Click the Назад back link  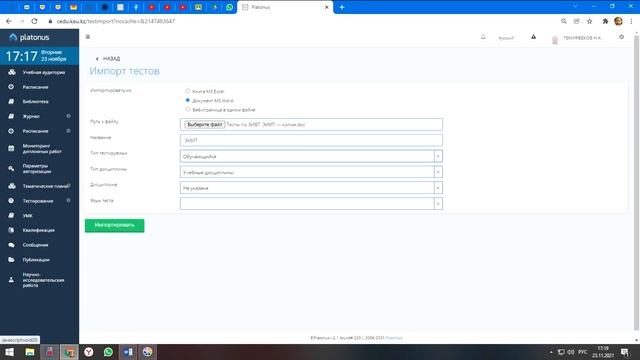tap(108, 59)
